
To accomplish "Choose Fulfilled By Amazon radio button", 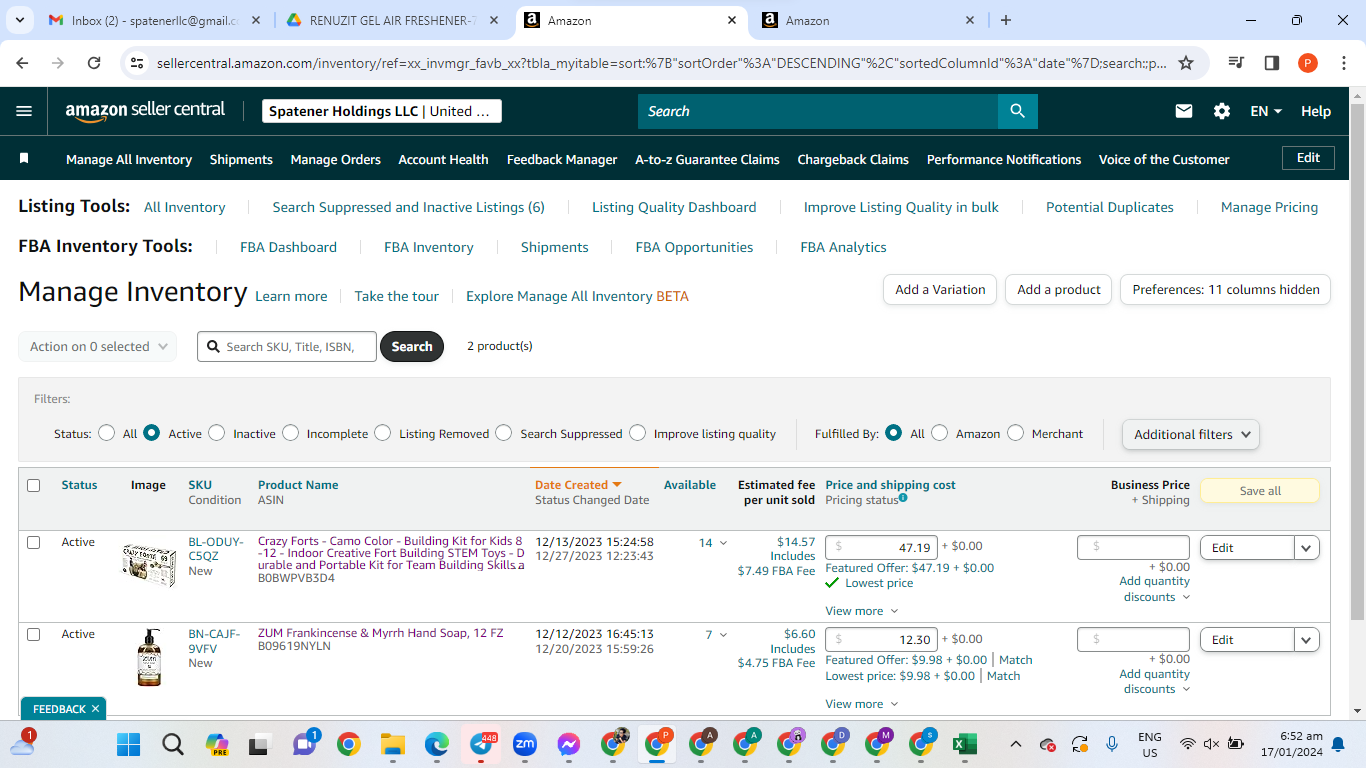I will [x=940, y=433].
